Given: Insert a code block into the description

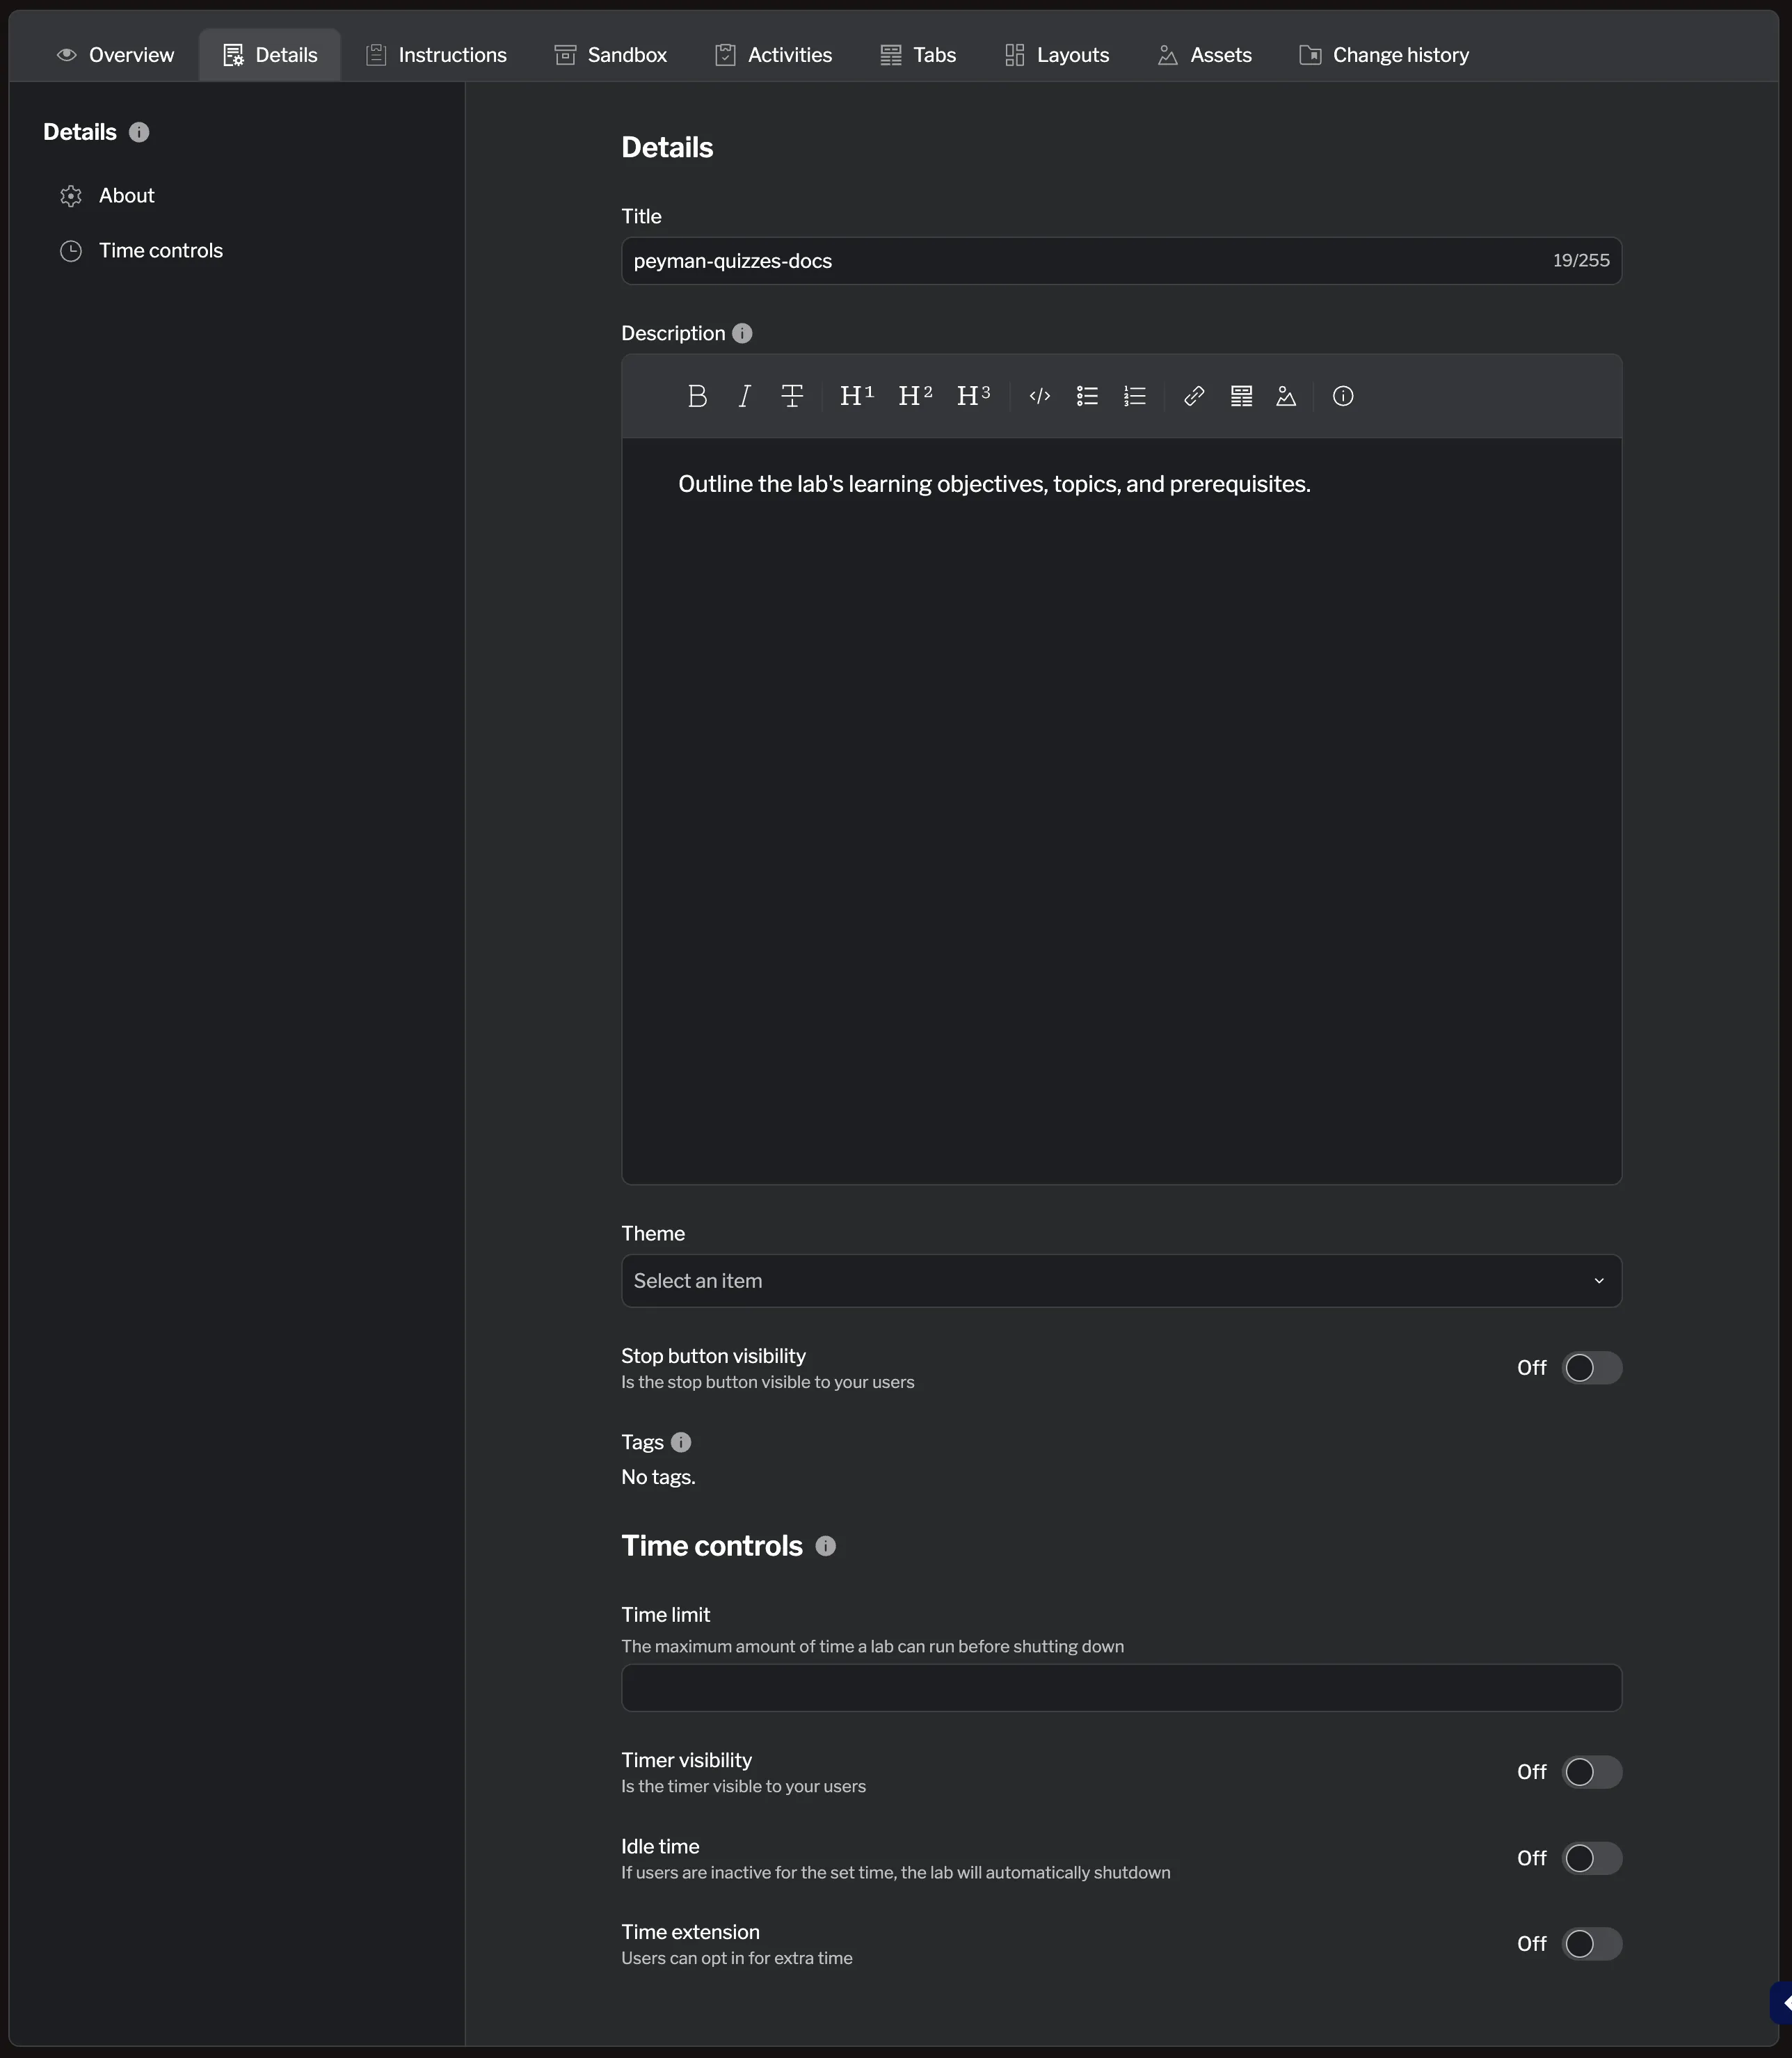Looking at the screenshot, I should (1039, 396).
